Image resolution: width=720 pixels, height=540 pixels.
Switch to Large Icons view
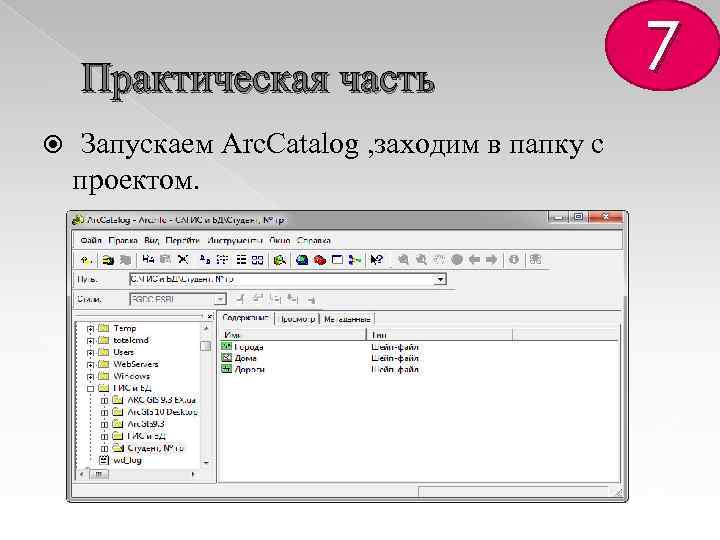pos(205,259)
